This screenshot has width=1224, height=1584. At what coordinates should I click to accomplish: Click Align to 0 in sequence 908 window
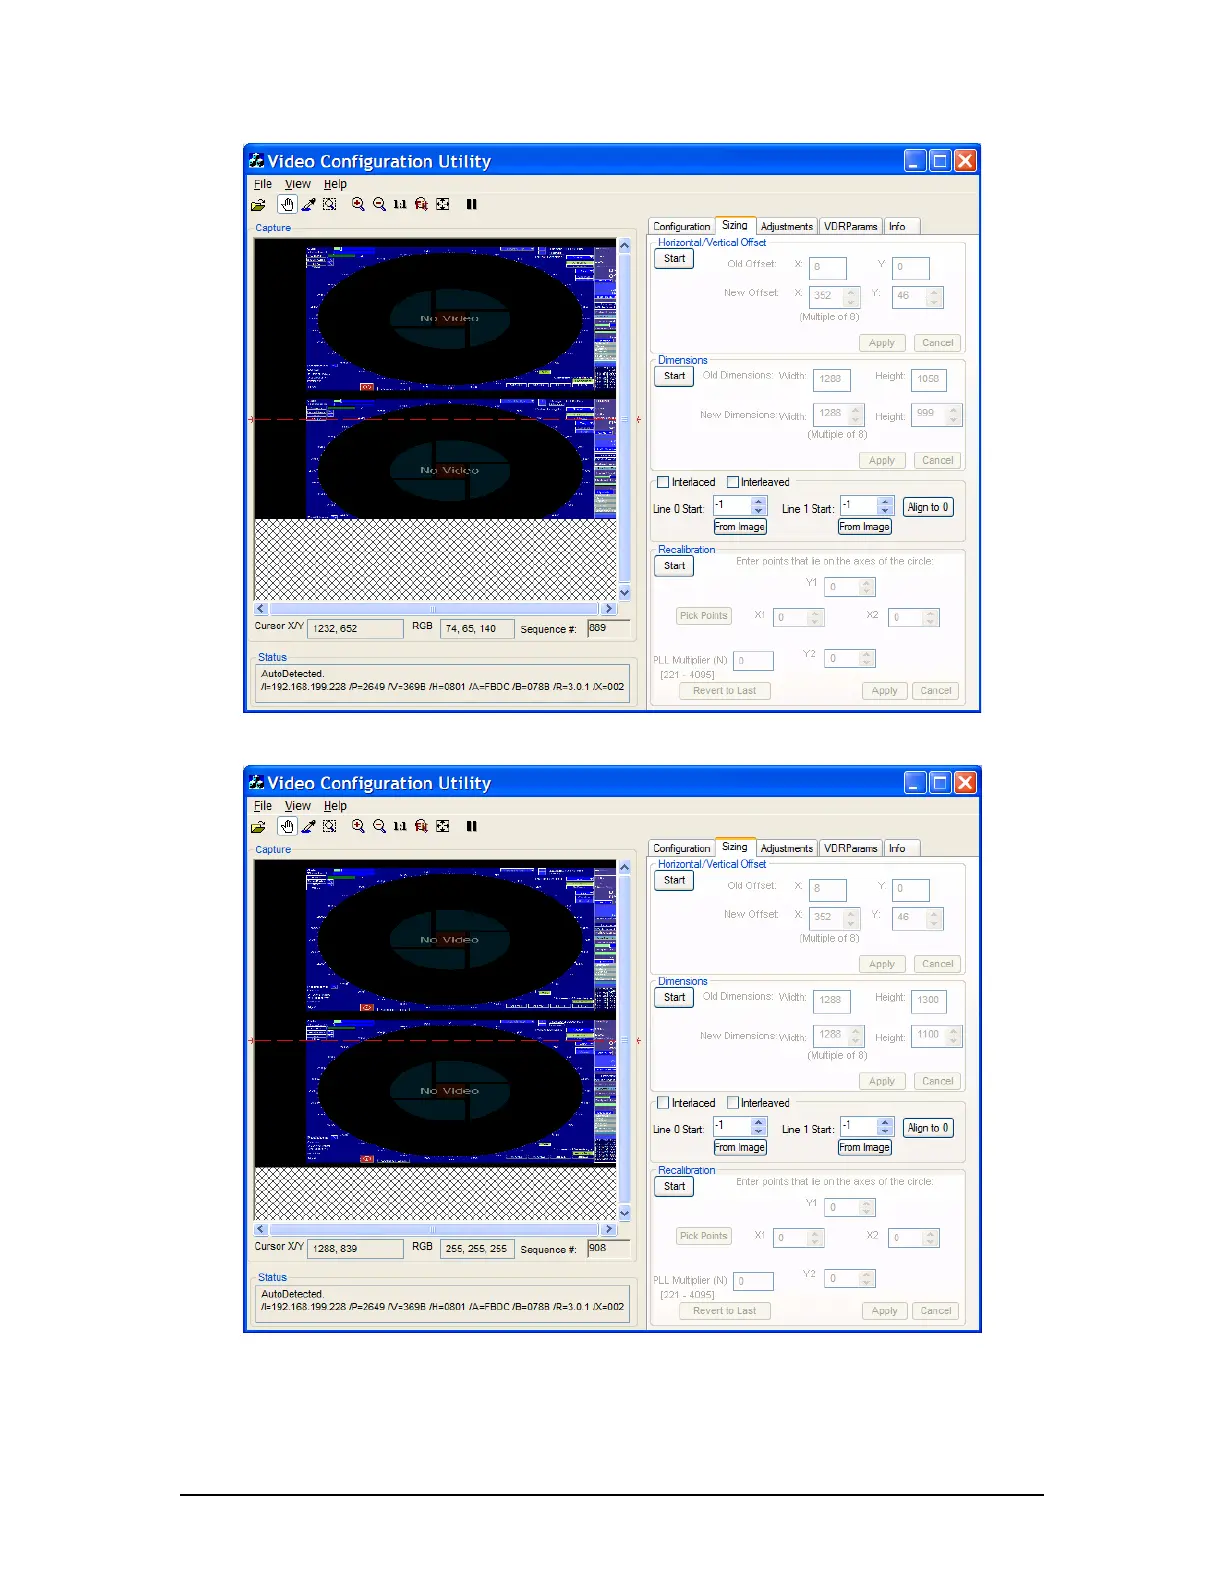point(928,1129)
